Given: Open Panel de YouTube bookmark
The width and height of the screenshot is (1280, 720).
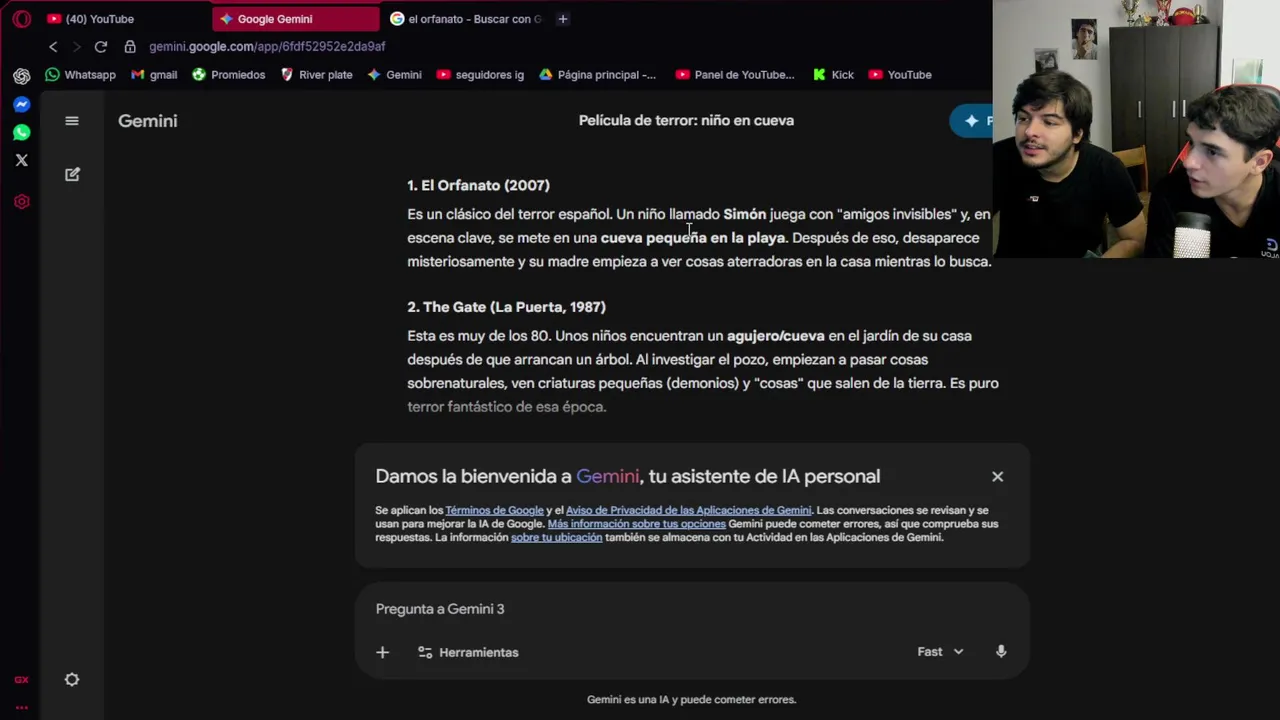Looking at the screenshot, I should [735, 75].
